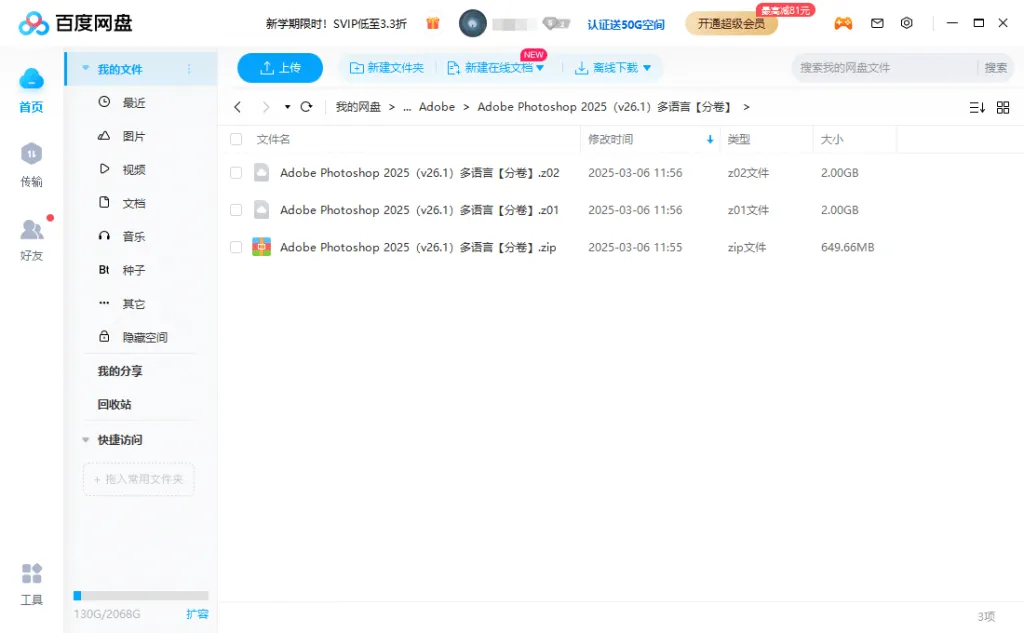Click the 认证送50G空间 link
This screenshot has height=633, width=1024.
(x=626, y=25)
